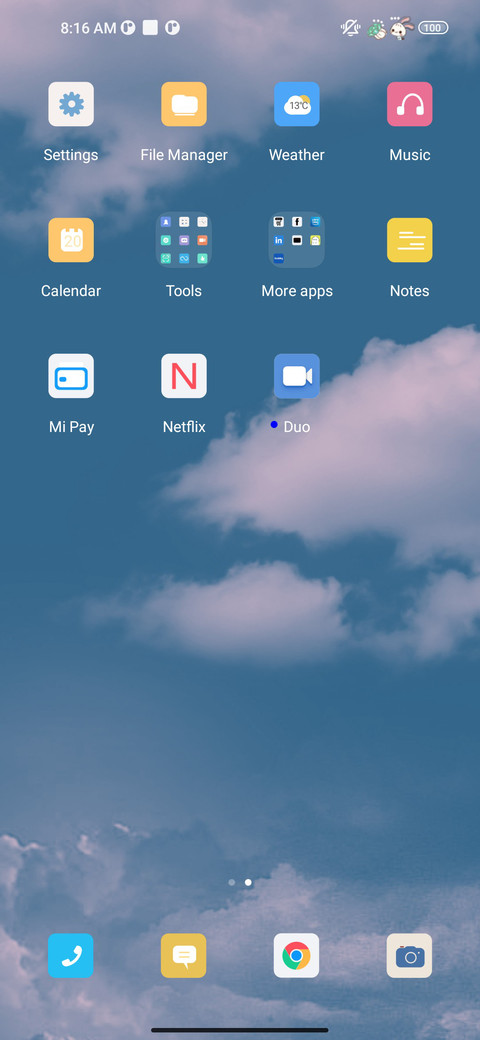This screenshot has height=1040, width=480.
Task: Tap the rabbit sticker status icon
Action: [401, 28]
